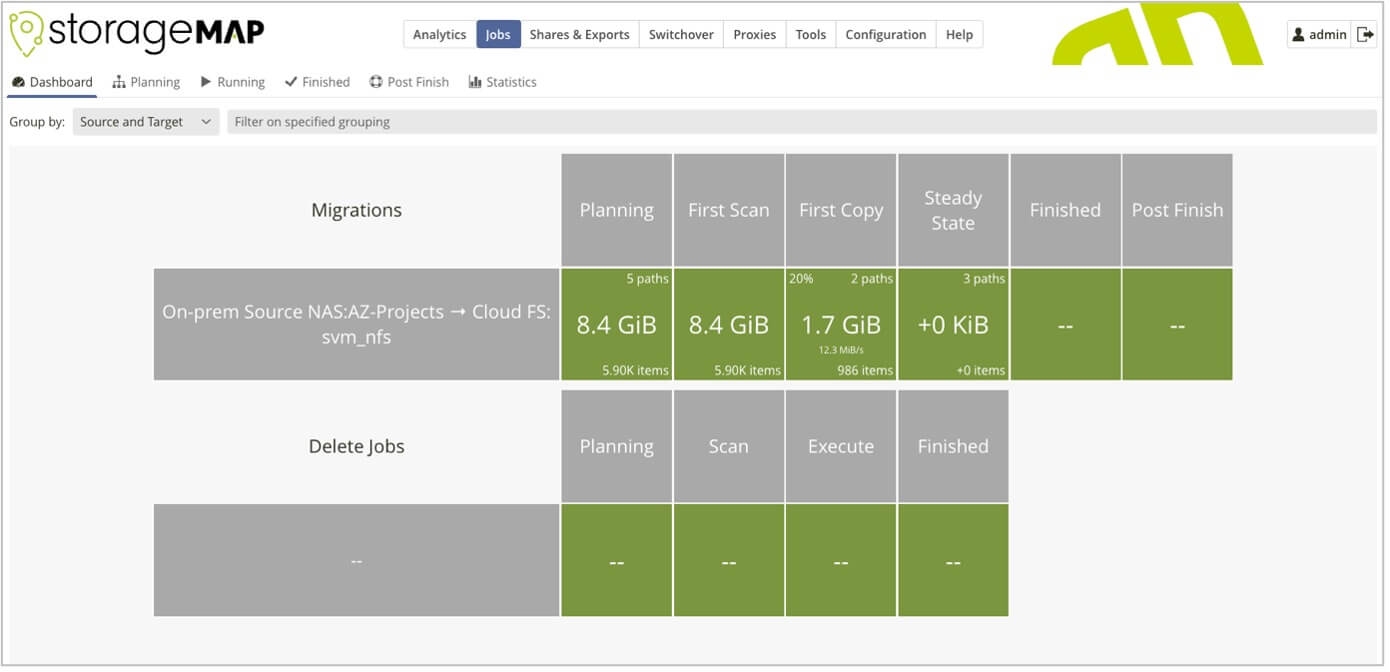Click the Help button
This screenshot has width=1390, height=672.
[x=959, y=33]
